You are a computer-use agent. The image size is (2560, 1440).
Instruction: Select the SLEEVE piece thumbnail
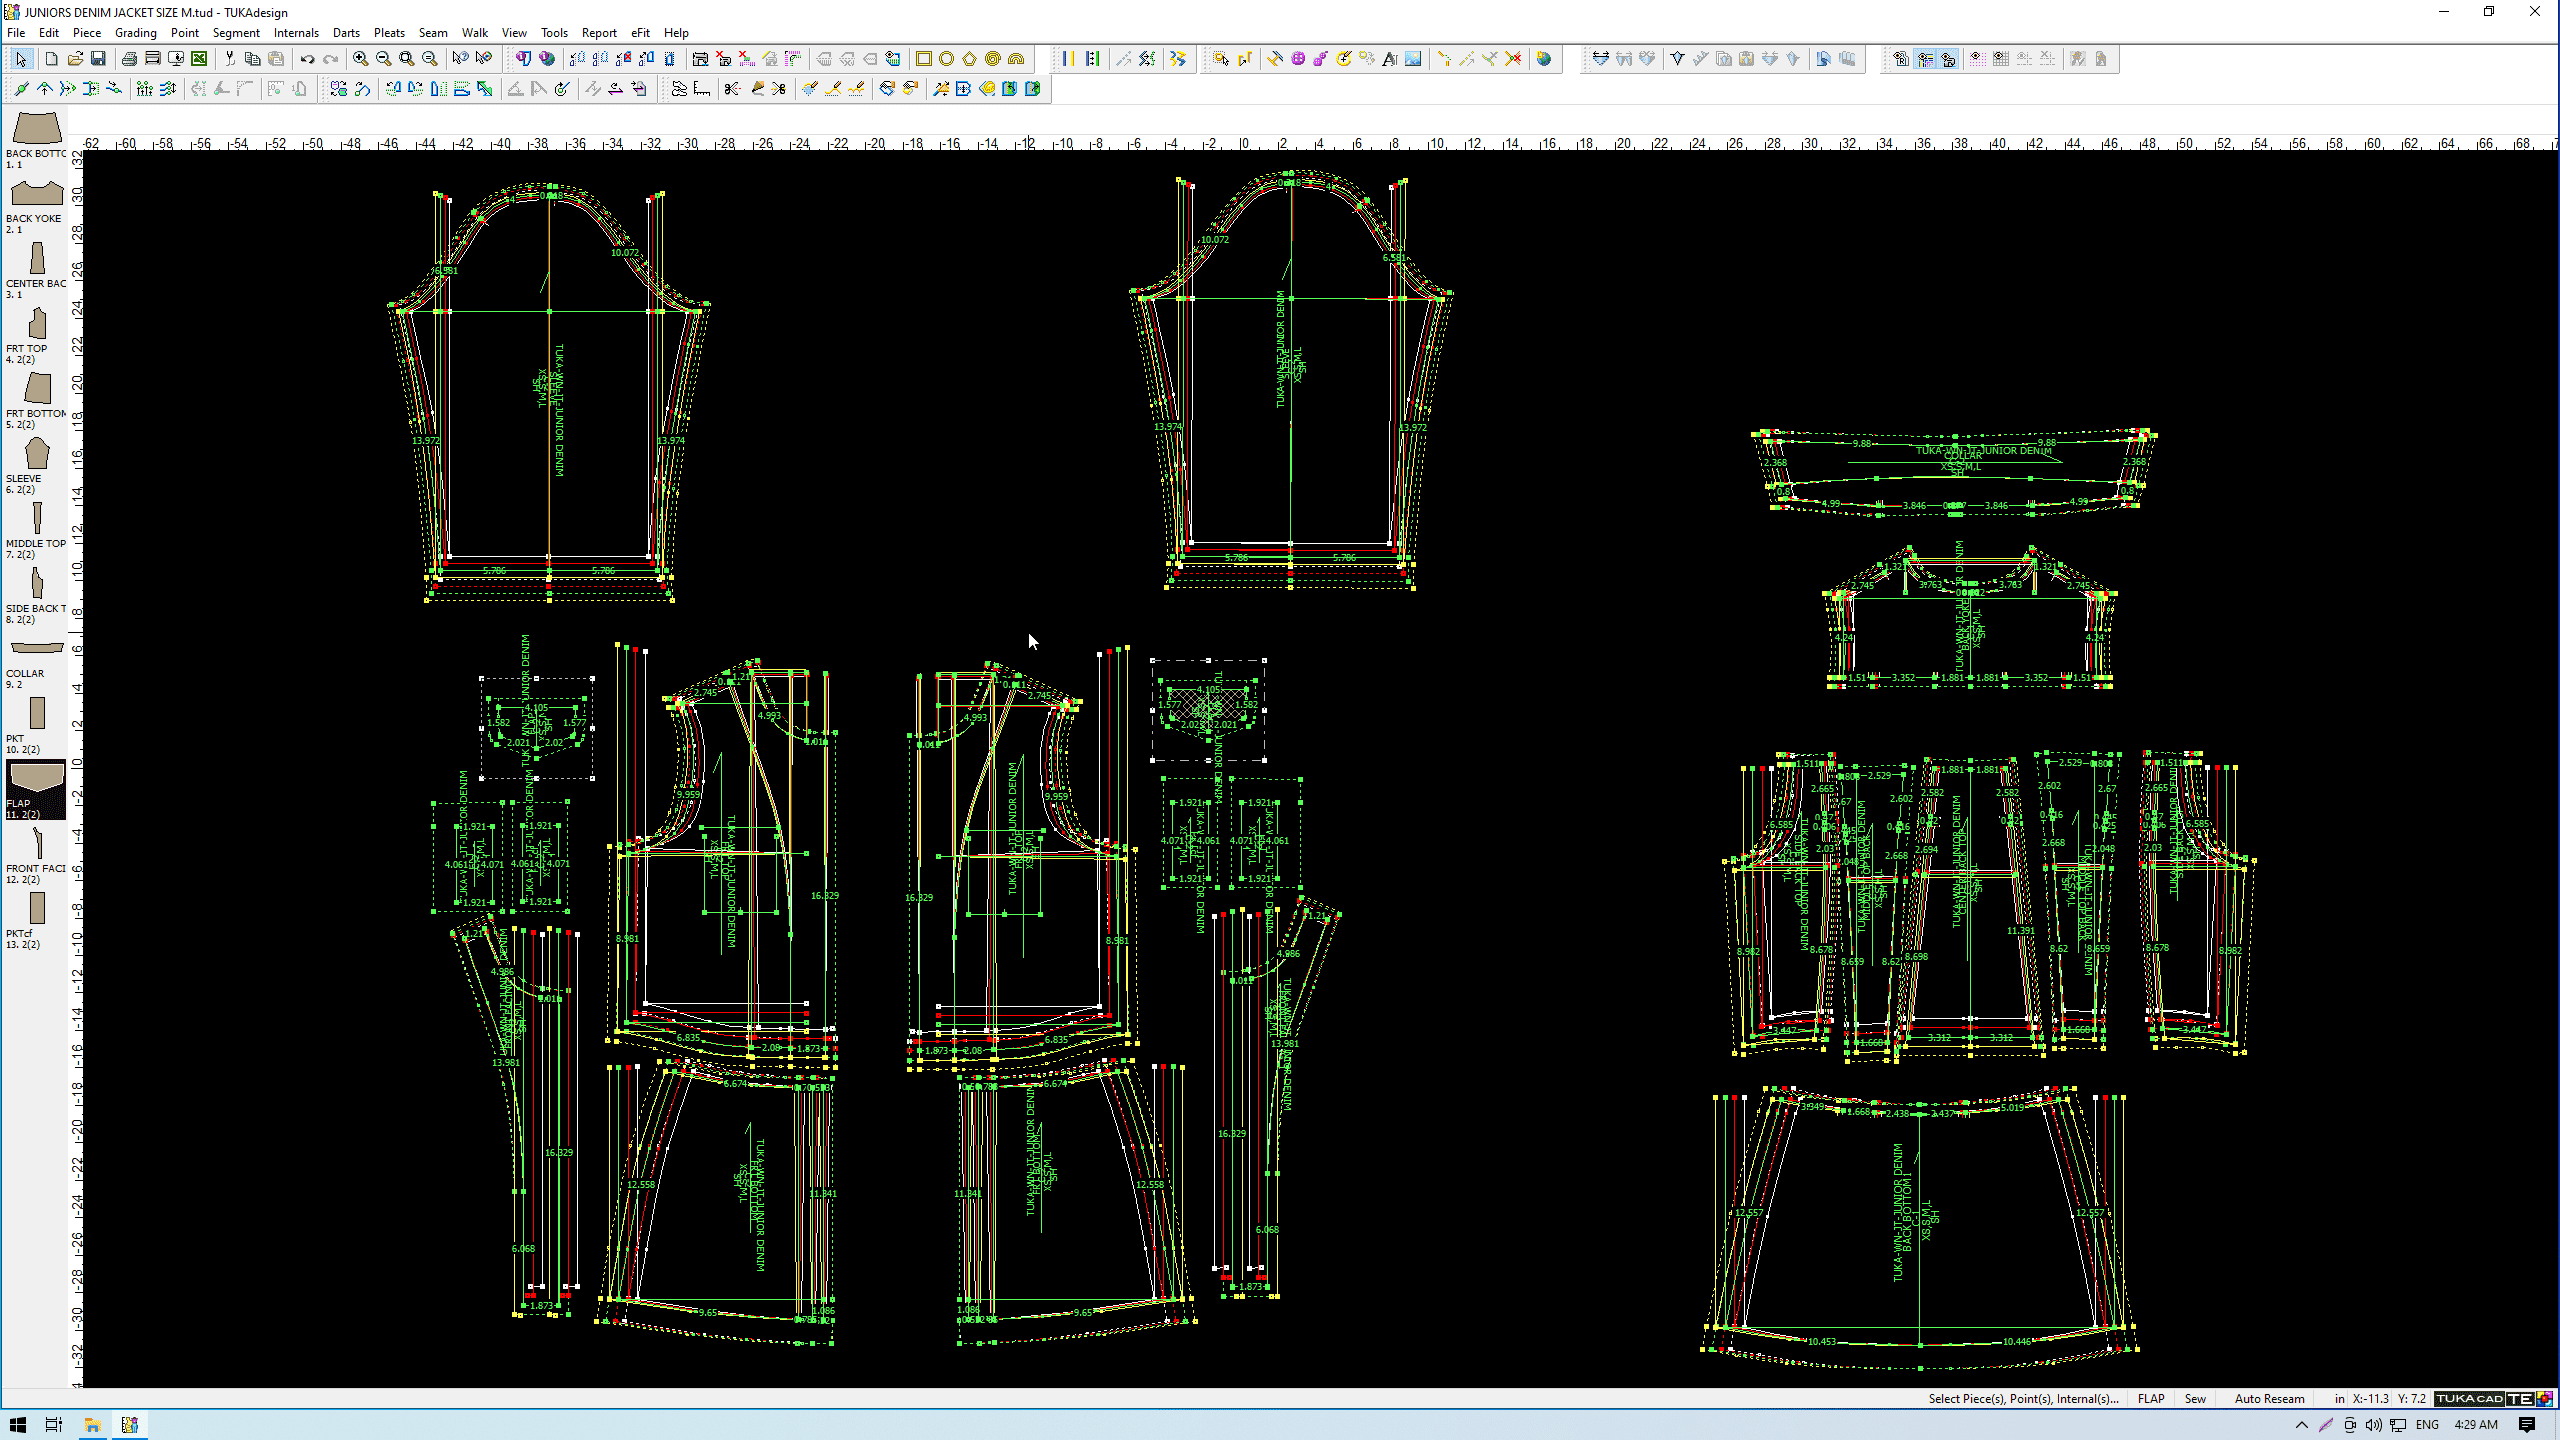click(37, 455)
